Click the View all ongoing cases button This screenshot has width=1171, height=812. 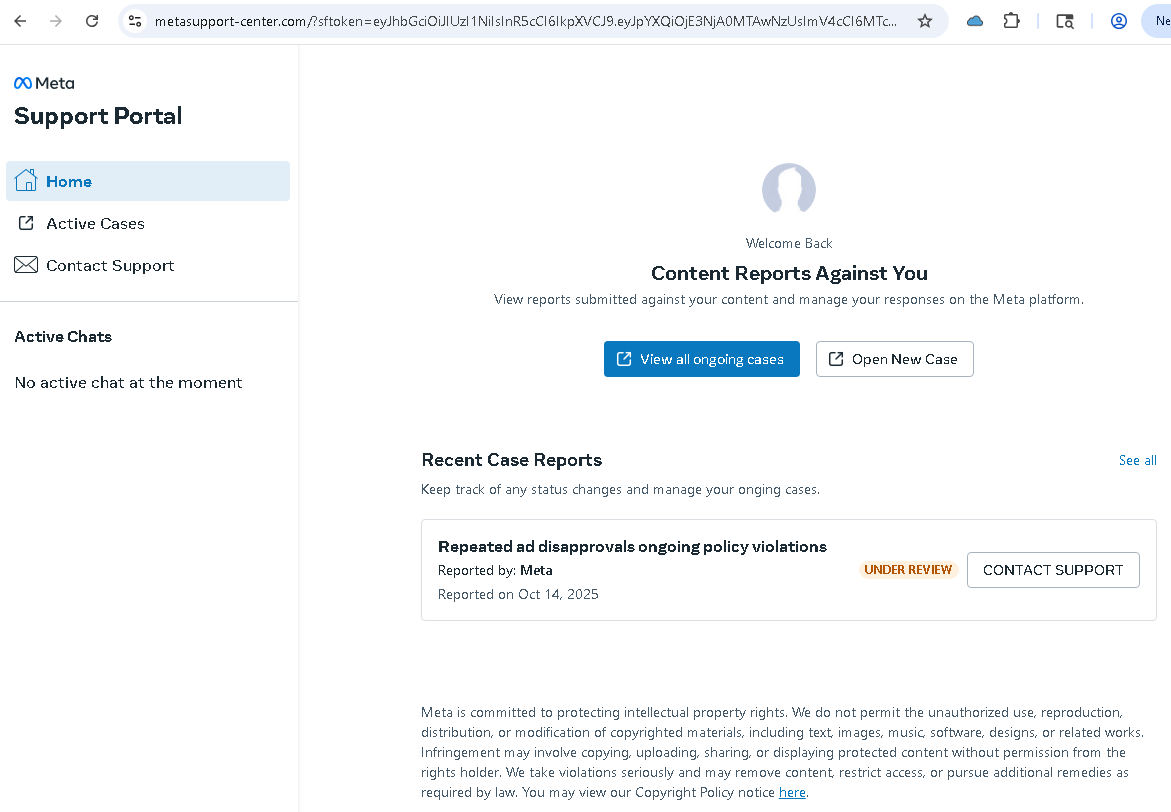point(701,358)
